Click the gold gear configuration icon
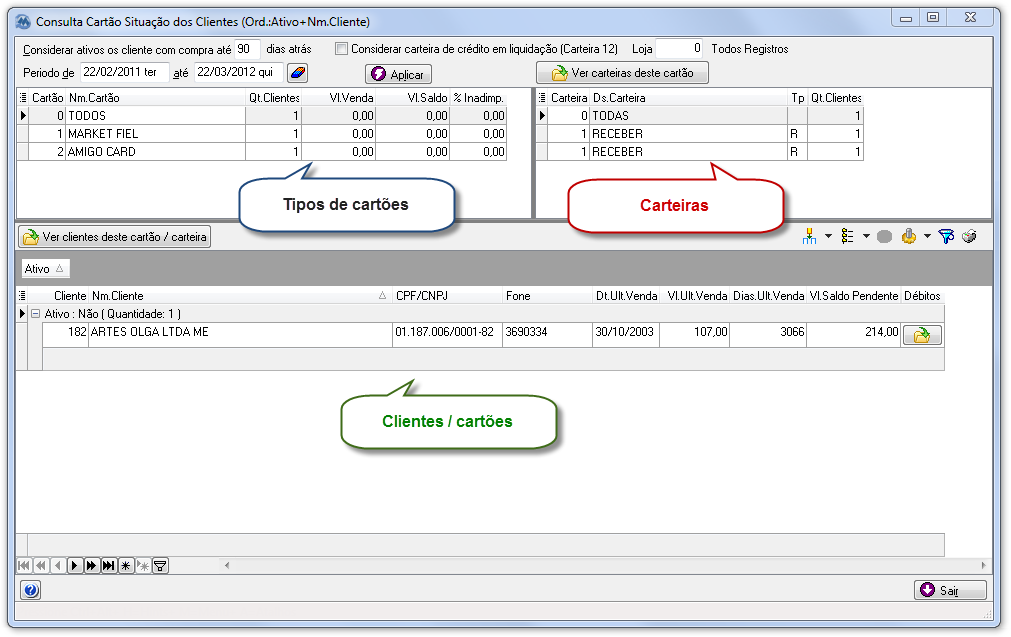 click(909, 237)
